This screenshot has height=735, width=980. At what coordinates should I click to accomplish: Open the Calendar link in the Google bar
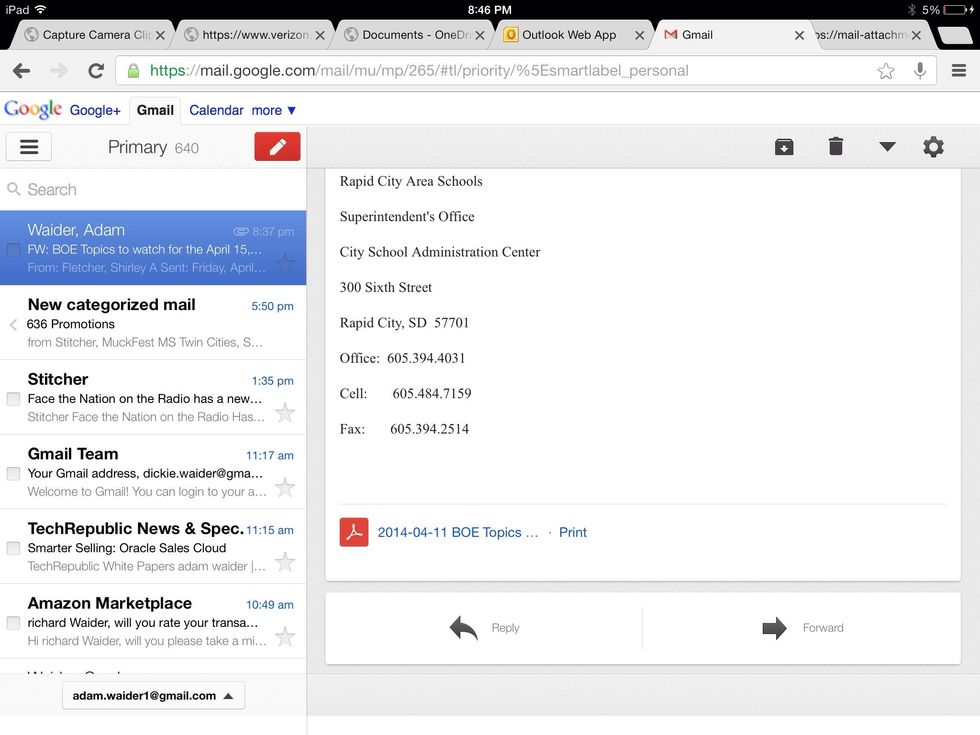pos(215,110)
